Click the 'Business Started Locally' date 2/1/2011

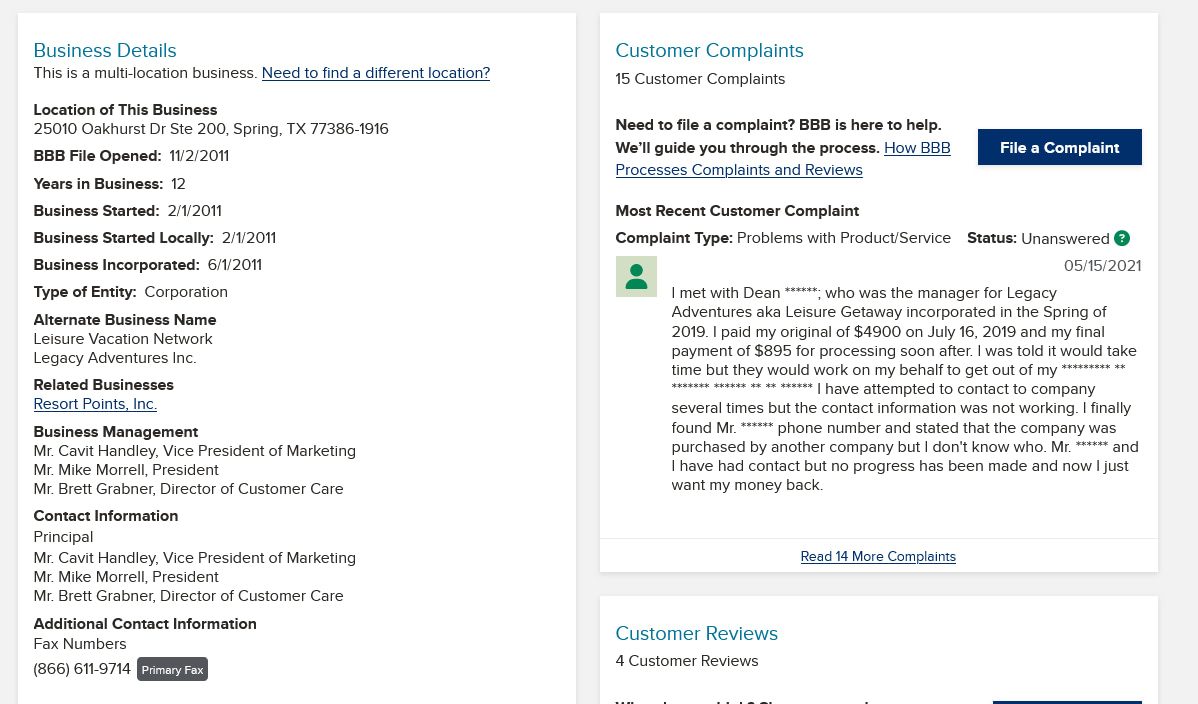tap(249, 238)
